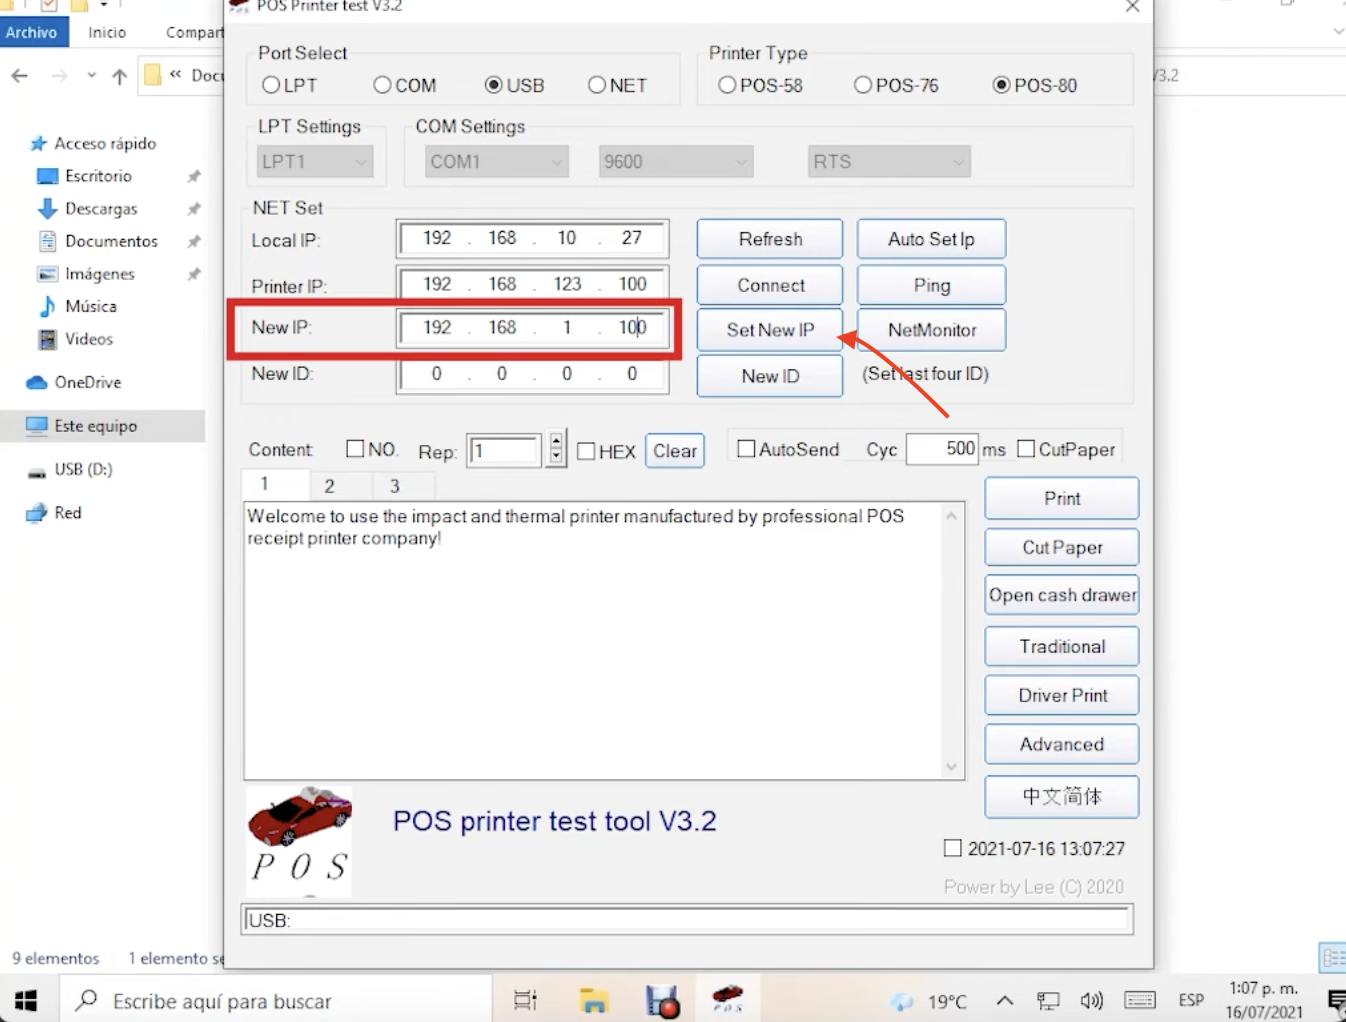1346x1022 pixels.
Task: Open Task View from the taskbar
Action: point(525,999)
